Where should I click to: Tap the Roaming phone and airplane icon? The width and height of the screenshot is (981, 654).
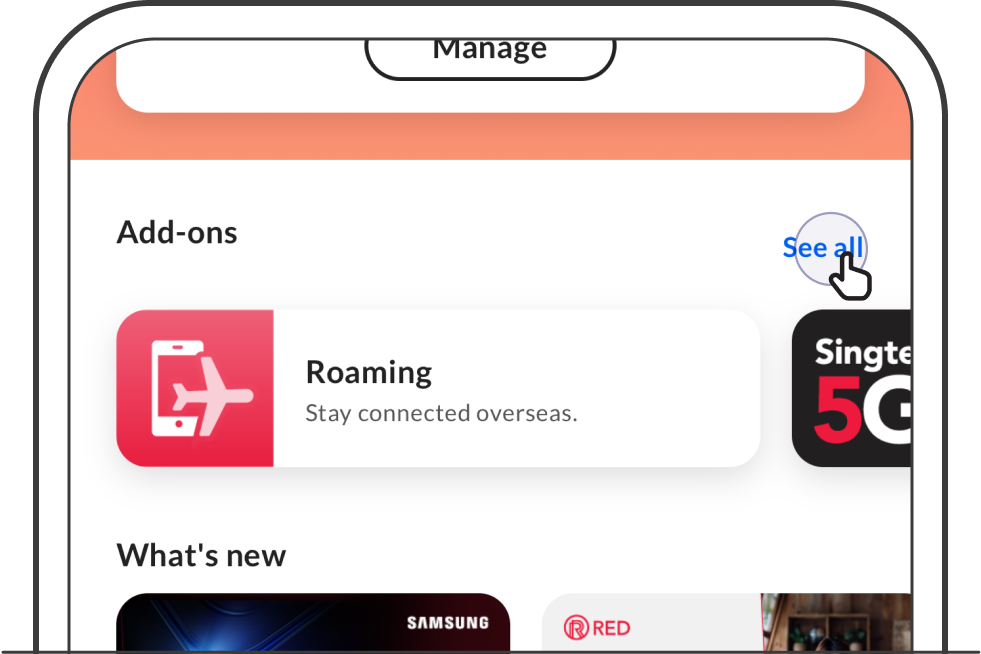point(195,388)
